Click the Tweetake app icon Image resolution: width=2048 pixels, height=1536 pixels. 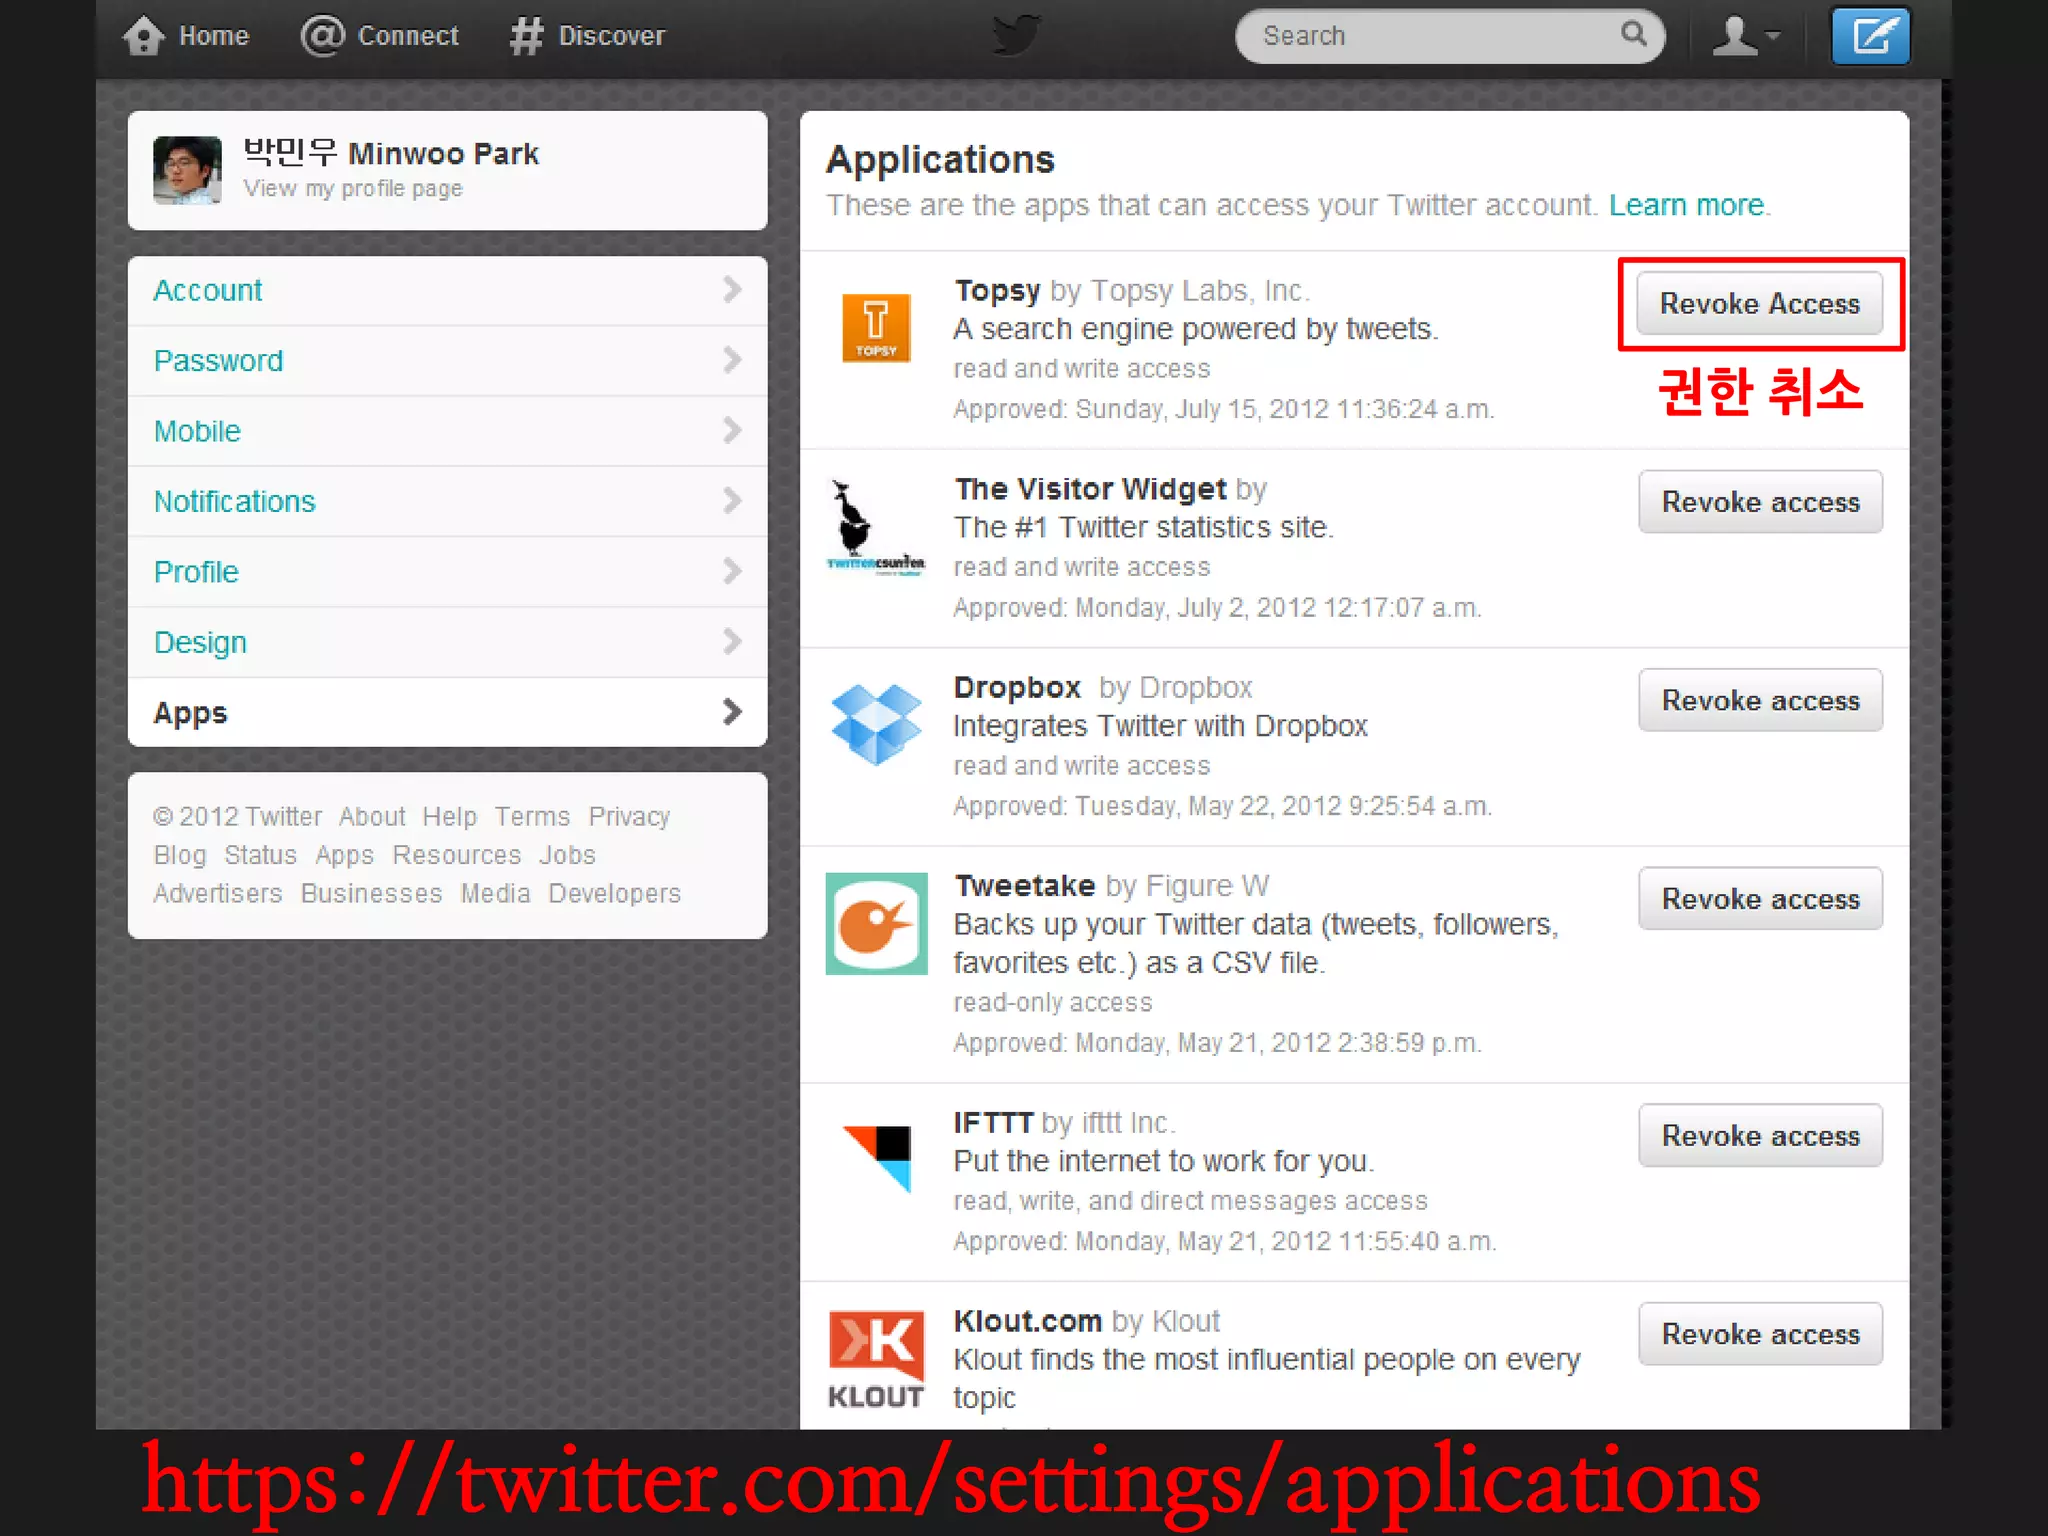coord(876,923)
